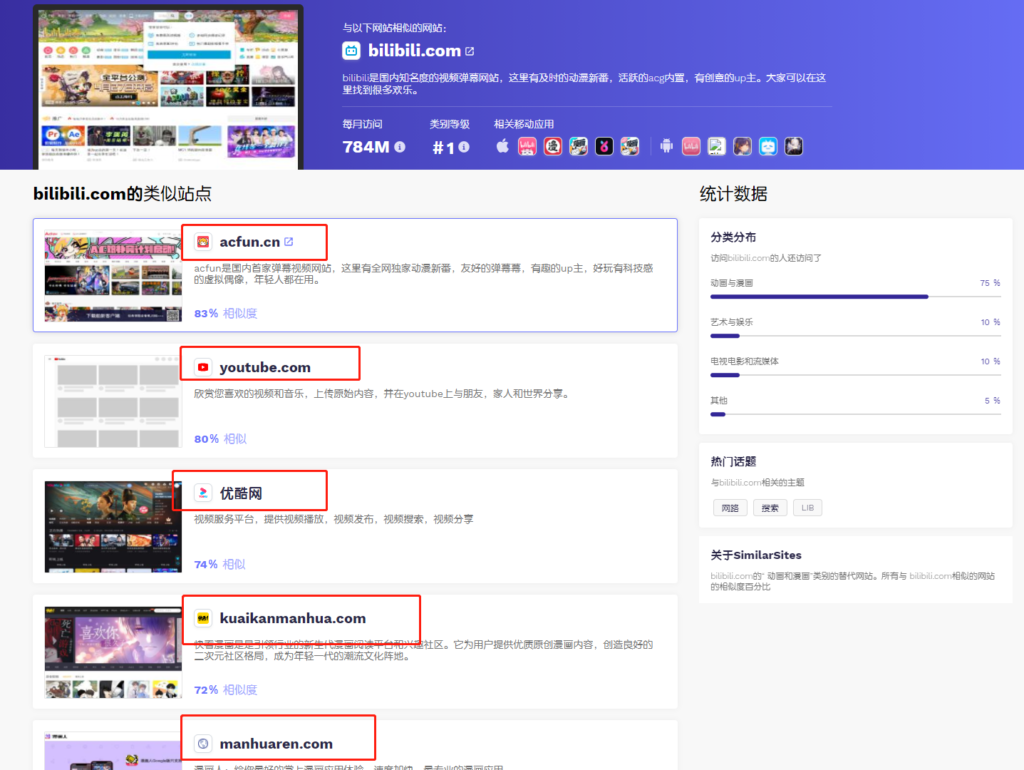Click the broken-image placeholder Android app icon
The width and height of the screenshot is (1024, 770).
(716, 146)
